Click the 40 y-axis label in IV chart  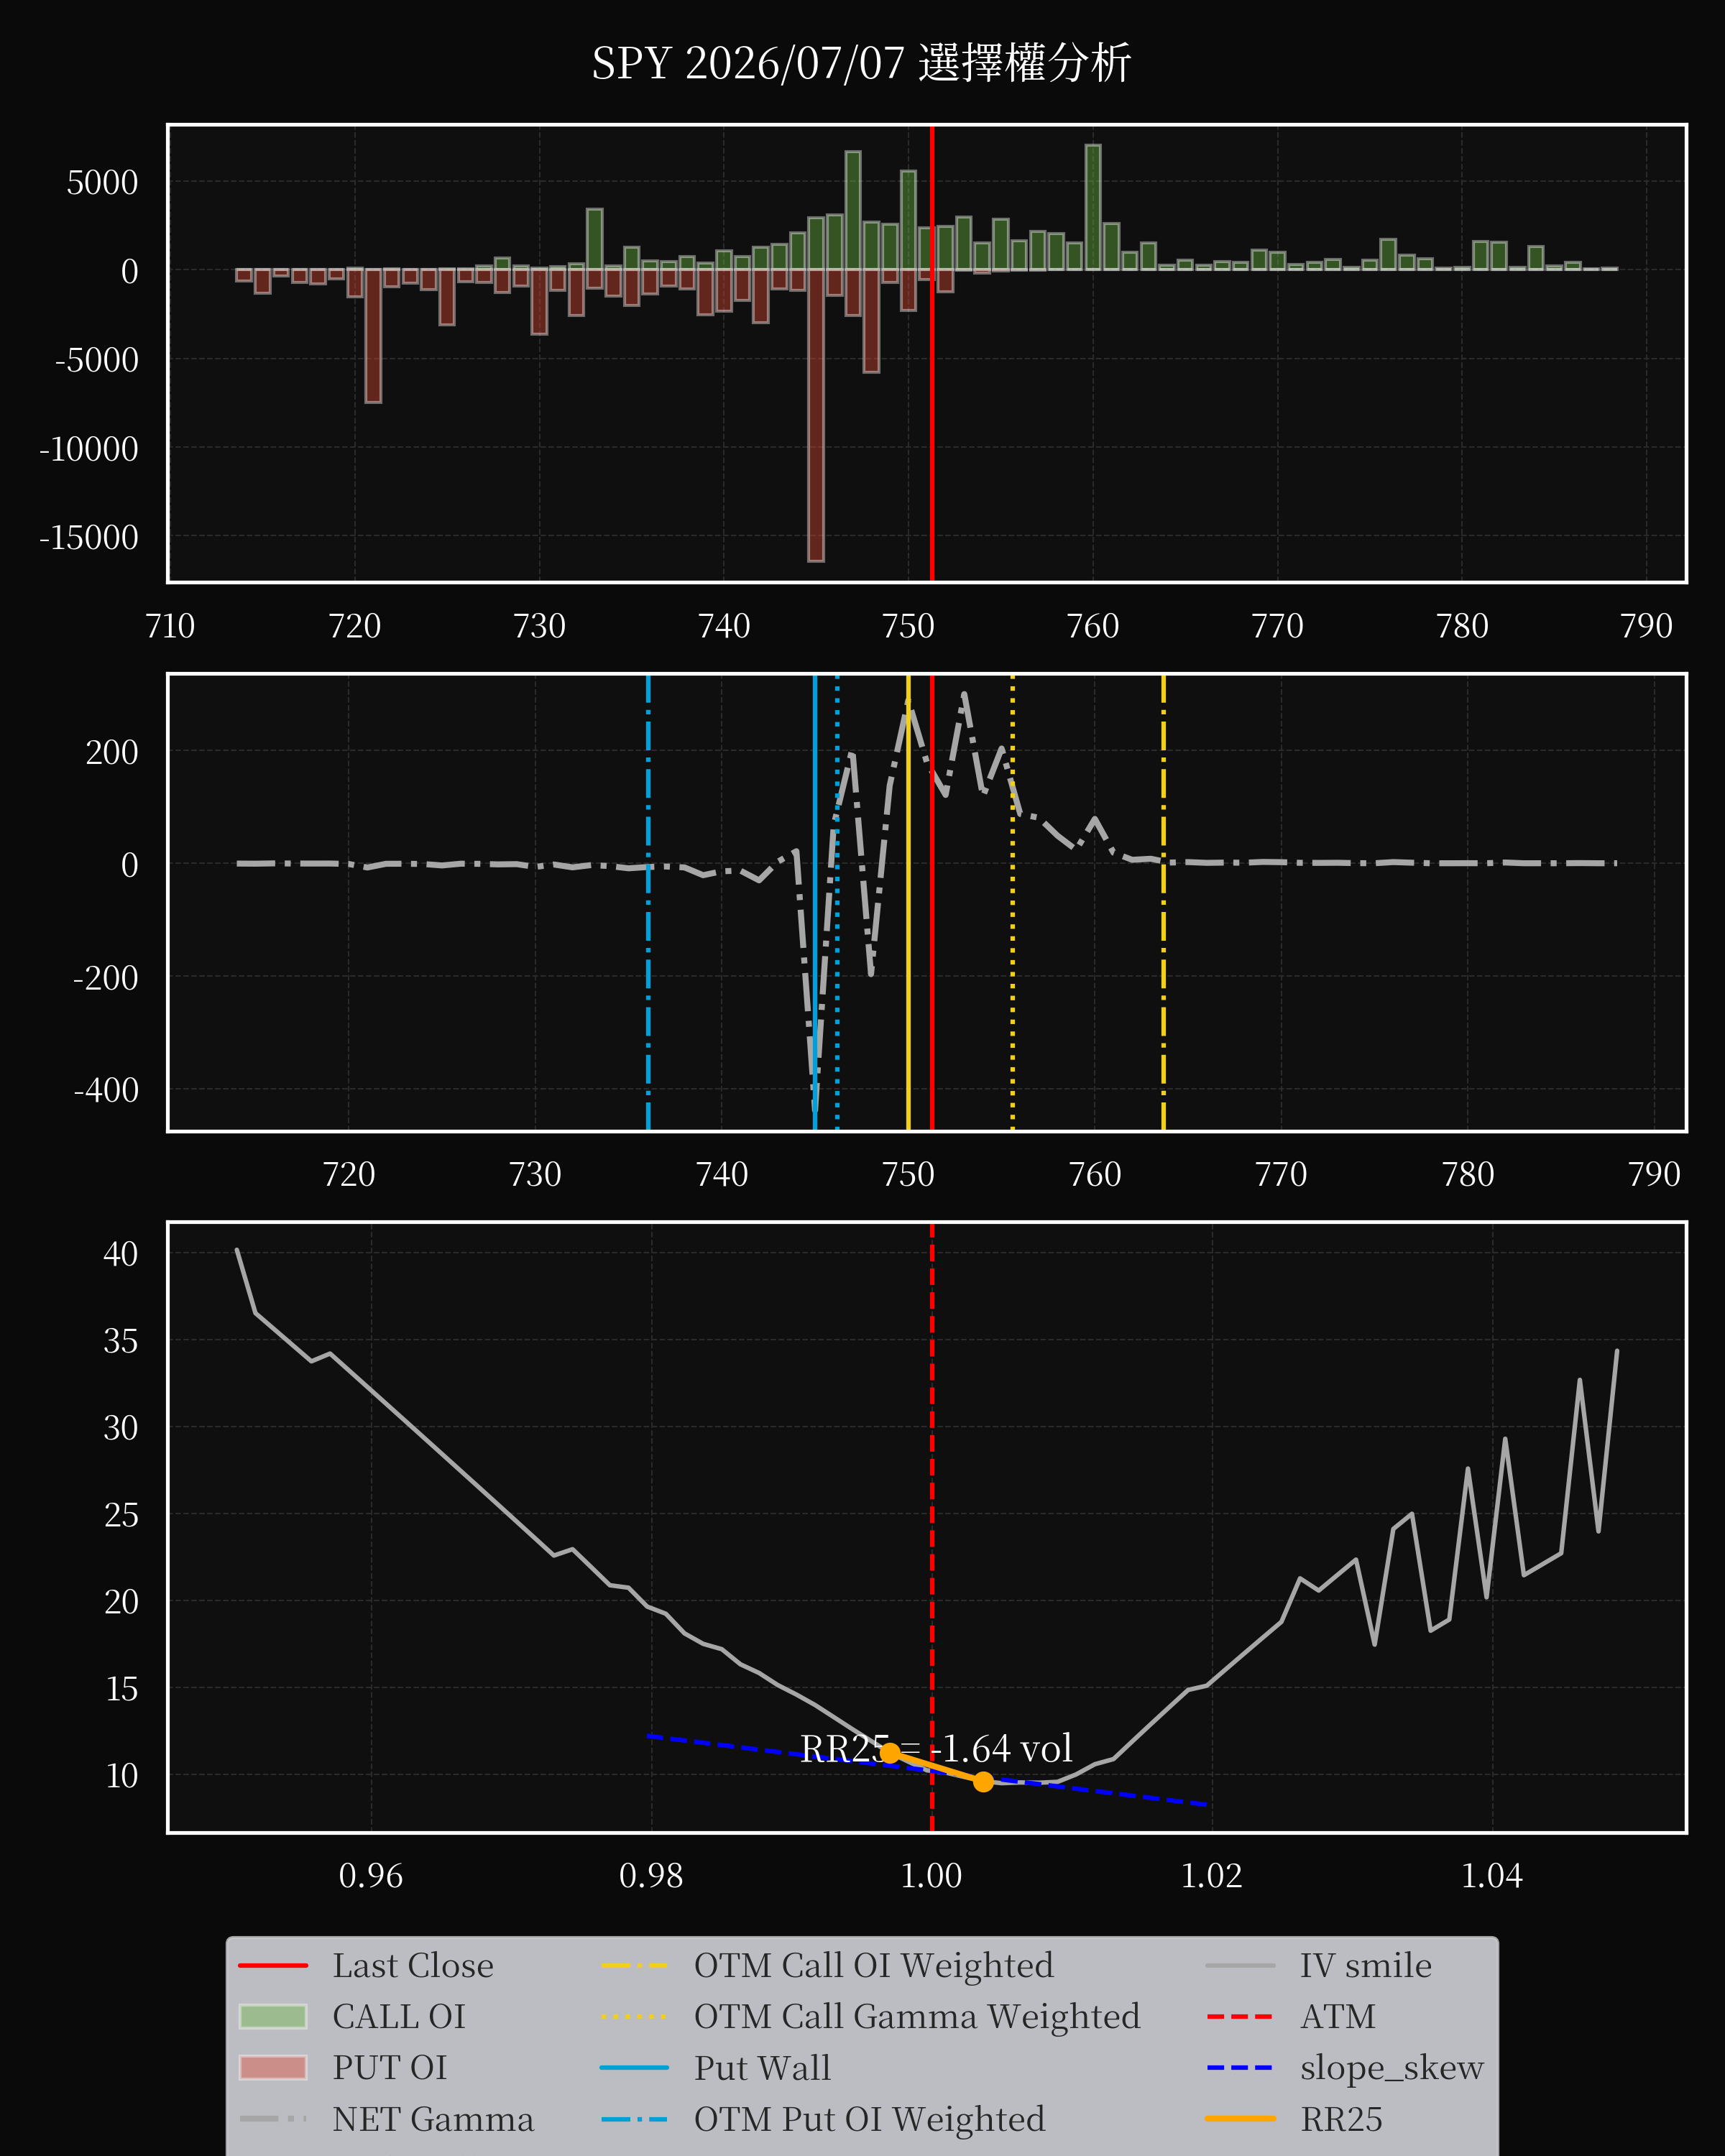(x=121, y=1254)
